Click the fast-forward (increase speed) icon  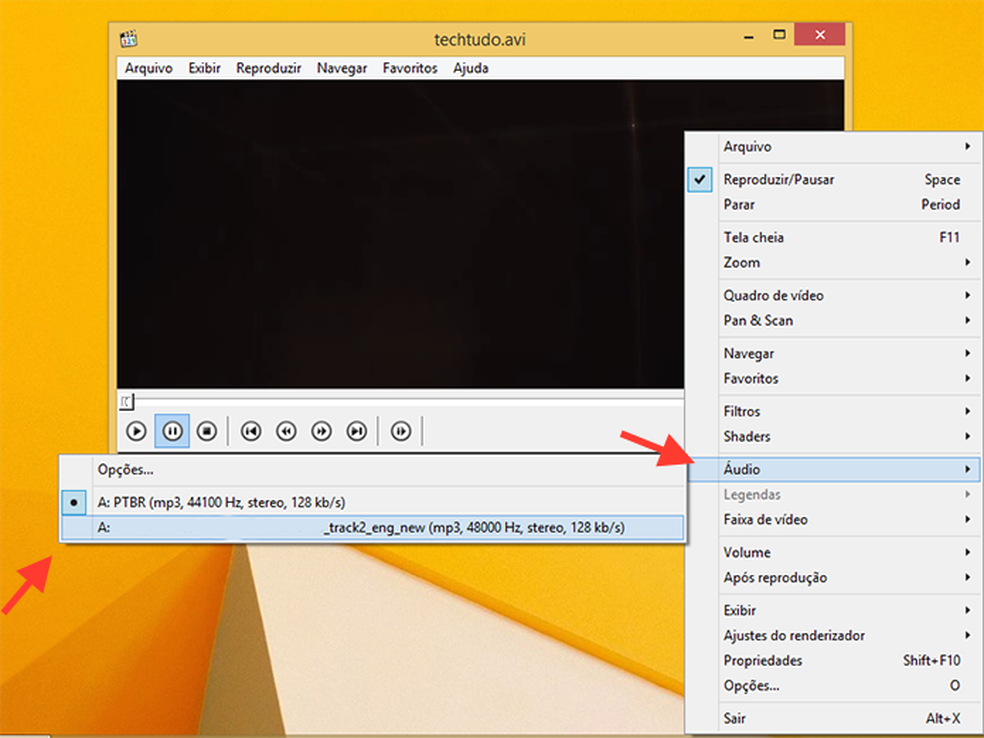(321, 431)
